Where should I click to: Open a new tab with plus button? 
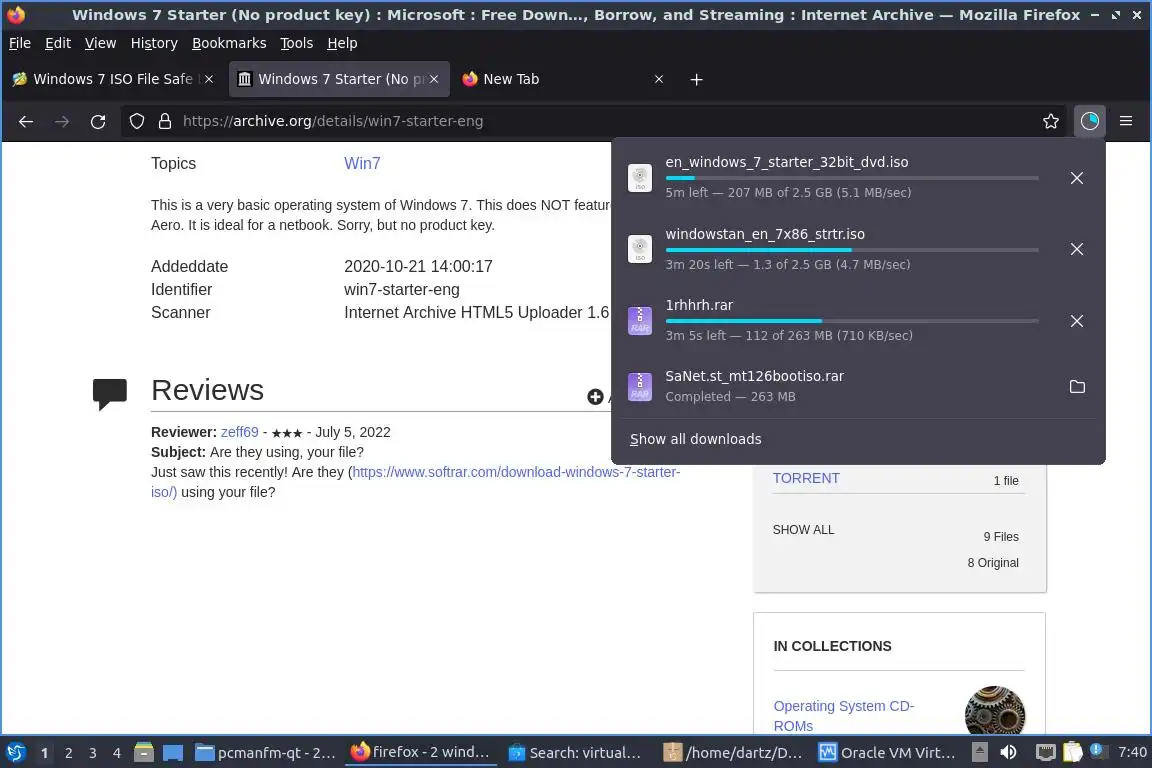pyautogui.click(x=696, y=79)
